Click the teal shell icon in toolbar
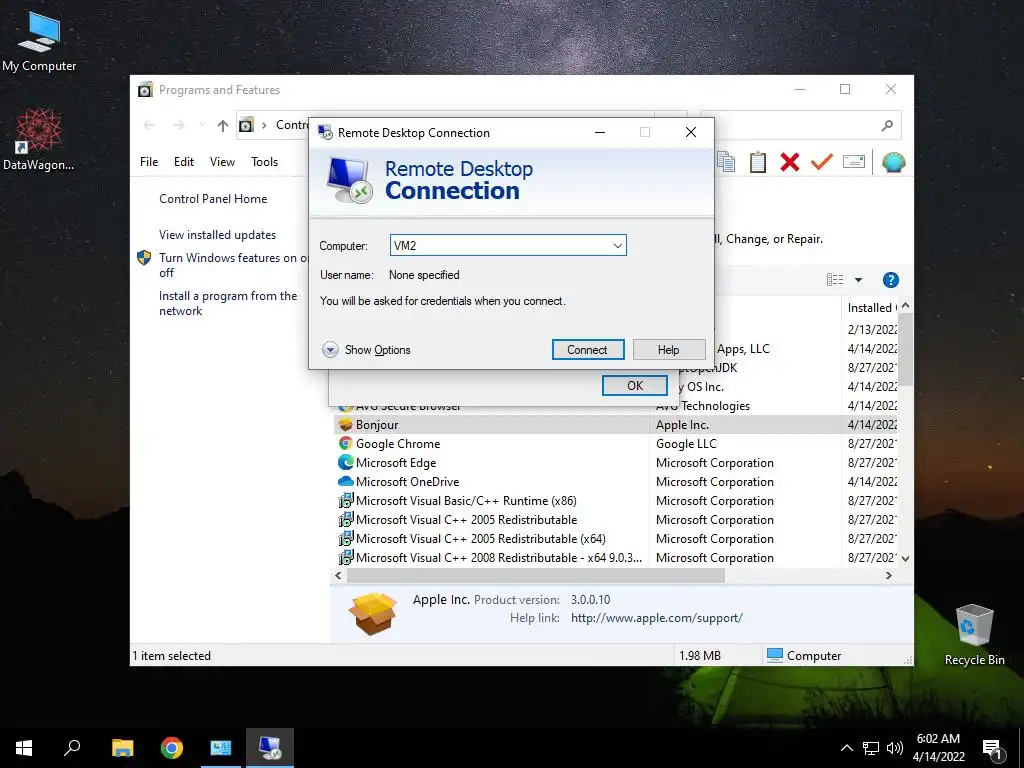The height and width of the screenshot is (768, 1024). coord(893,162)
